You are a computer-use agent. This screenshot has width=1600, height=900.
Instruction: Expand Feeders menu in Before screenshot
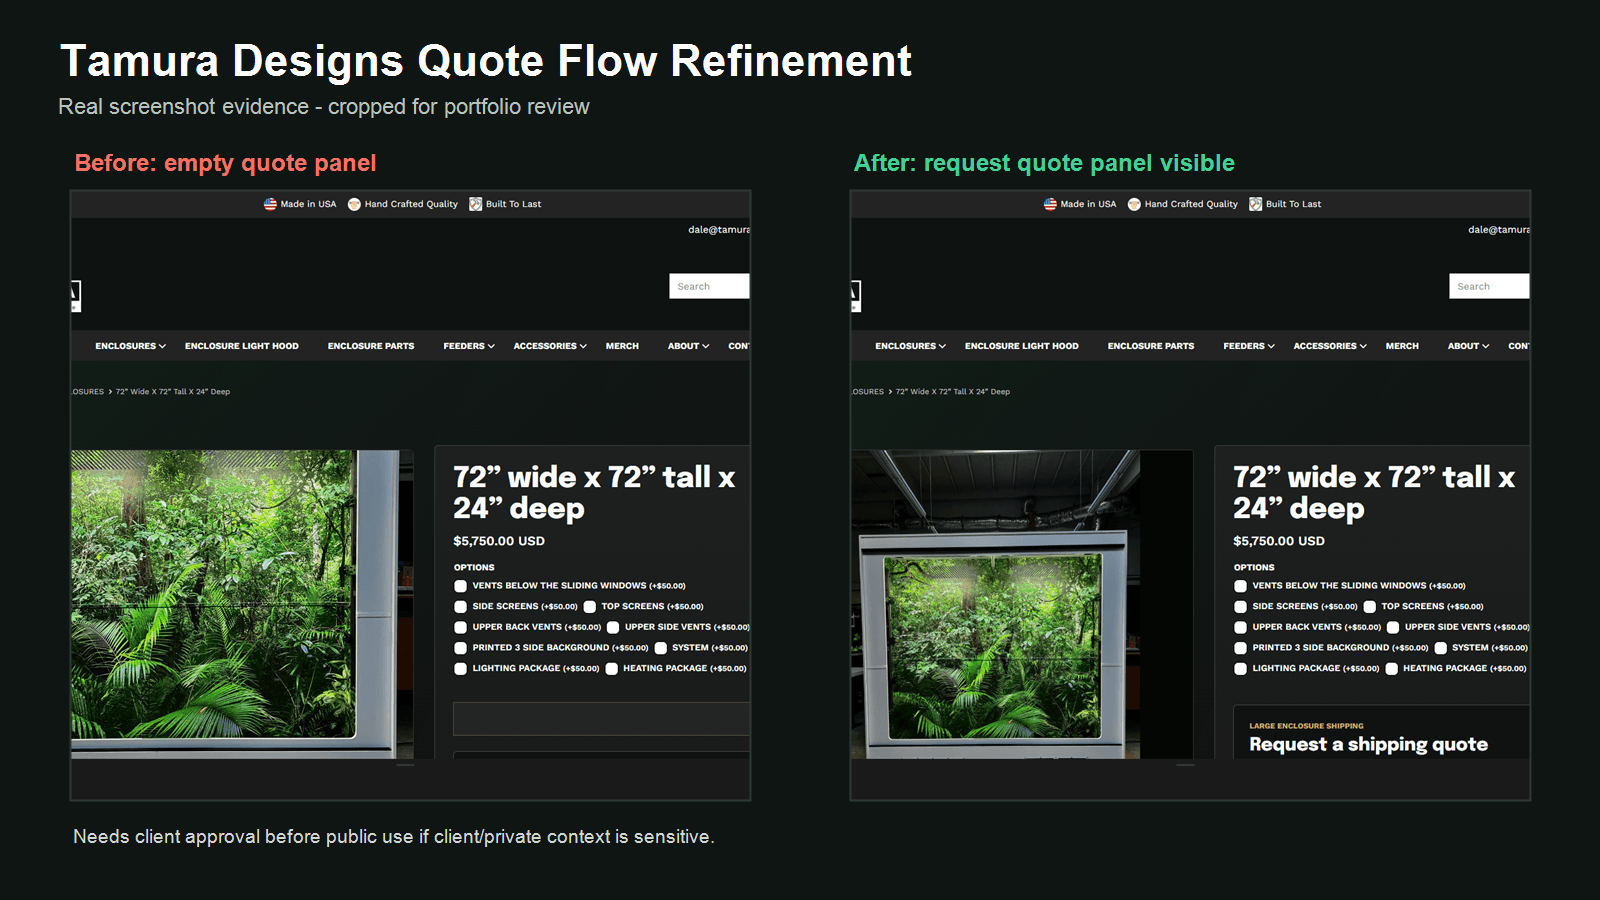(x=469, y=346)
